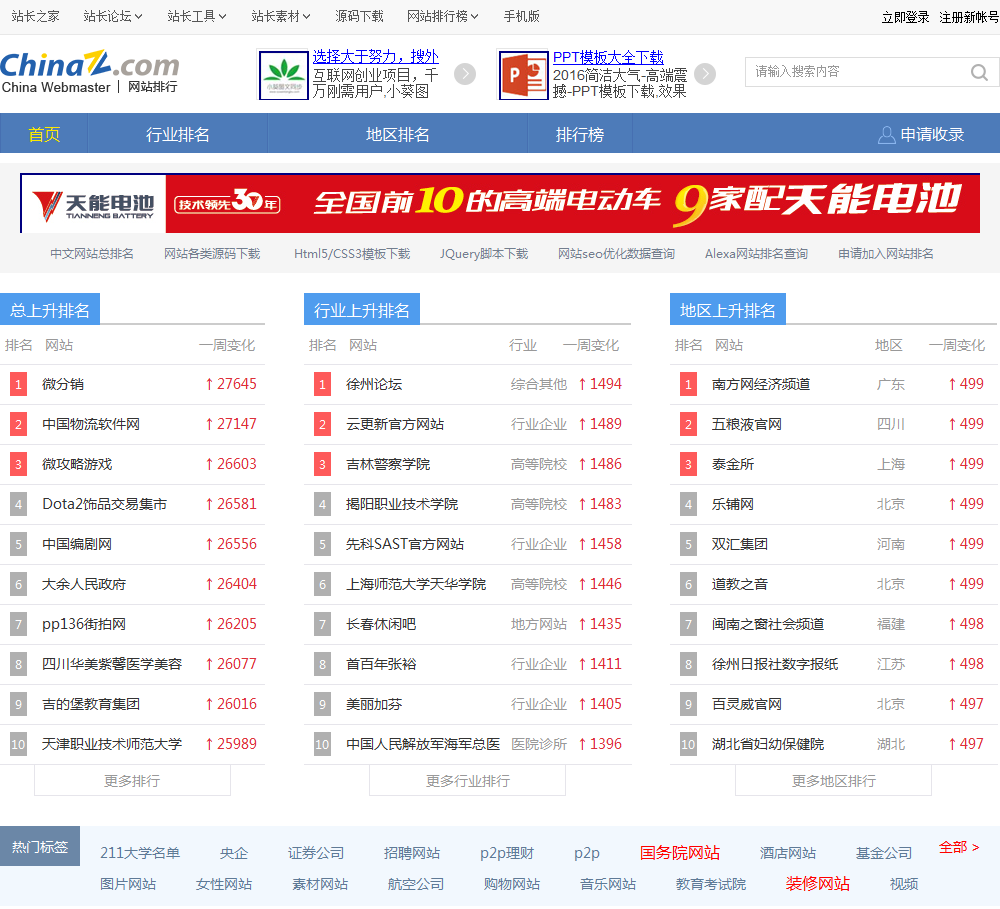
Task: Click the 广东 region label
Action: [x=891, y=384]
